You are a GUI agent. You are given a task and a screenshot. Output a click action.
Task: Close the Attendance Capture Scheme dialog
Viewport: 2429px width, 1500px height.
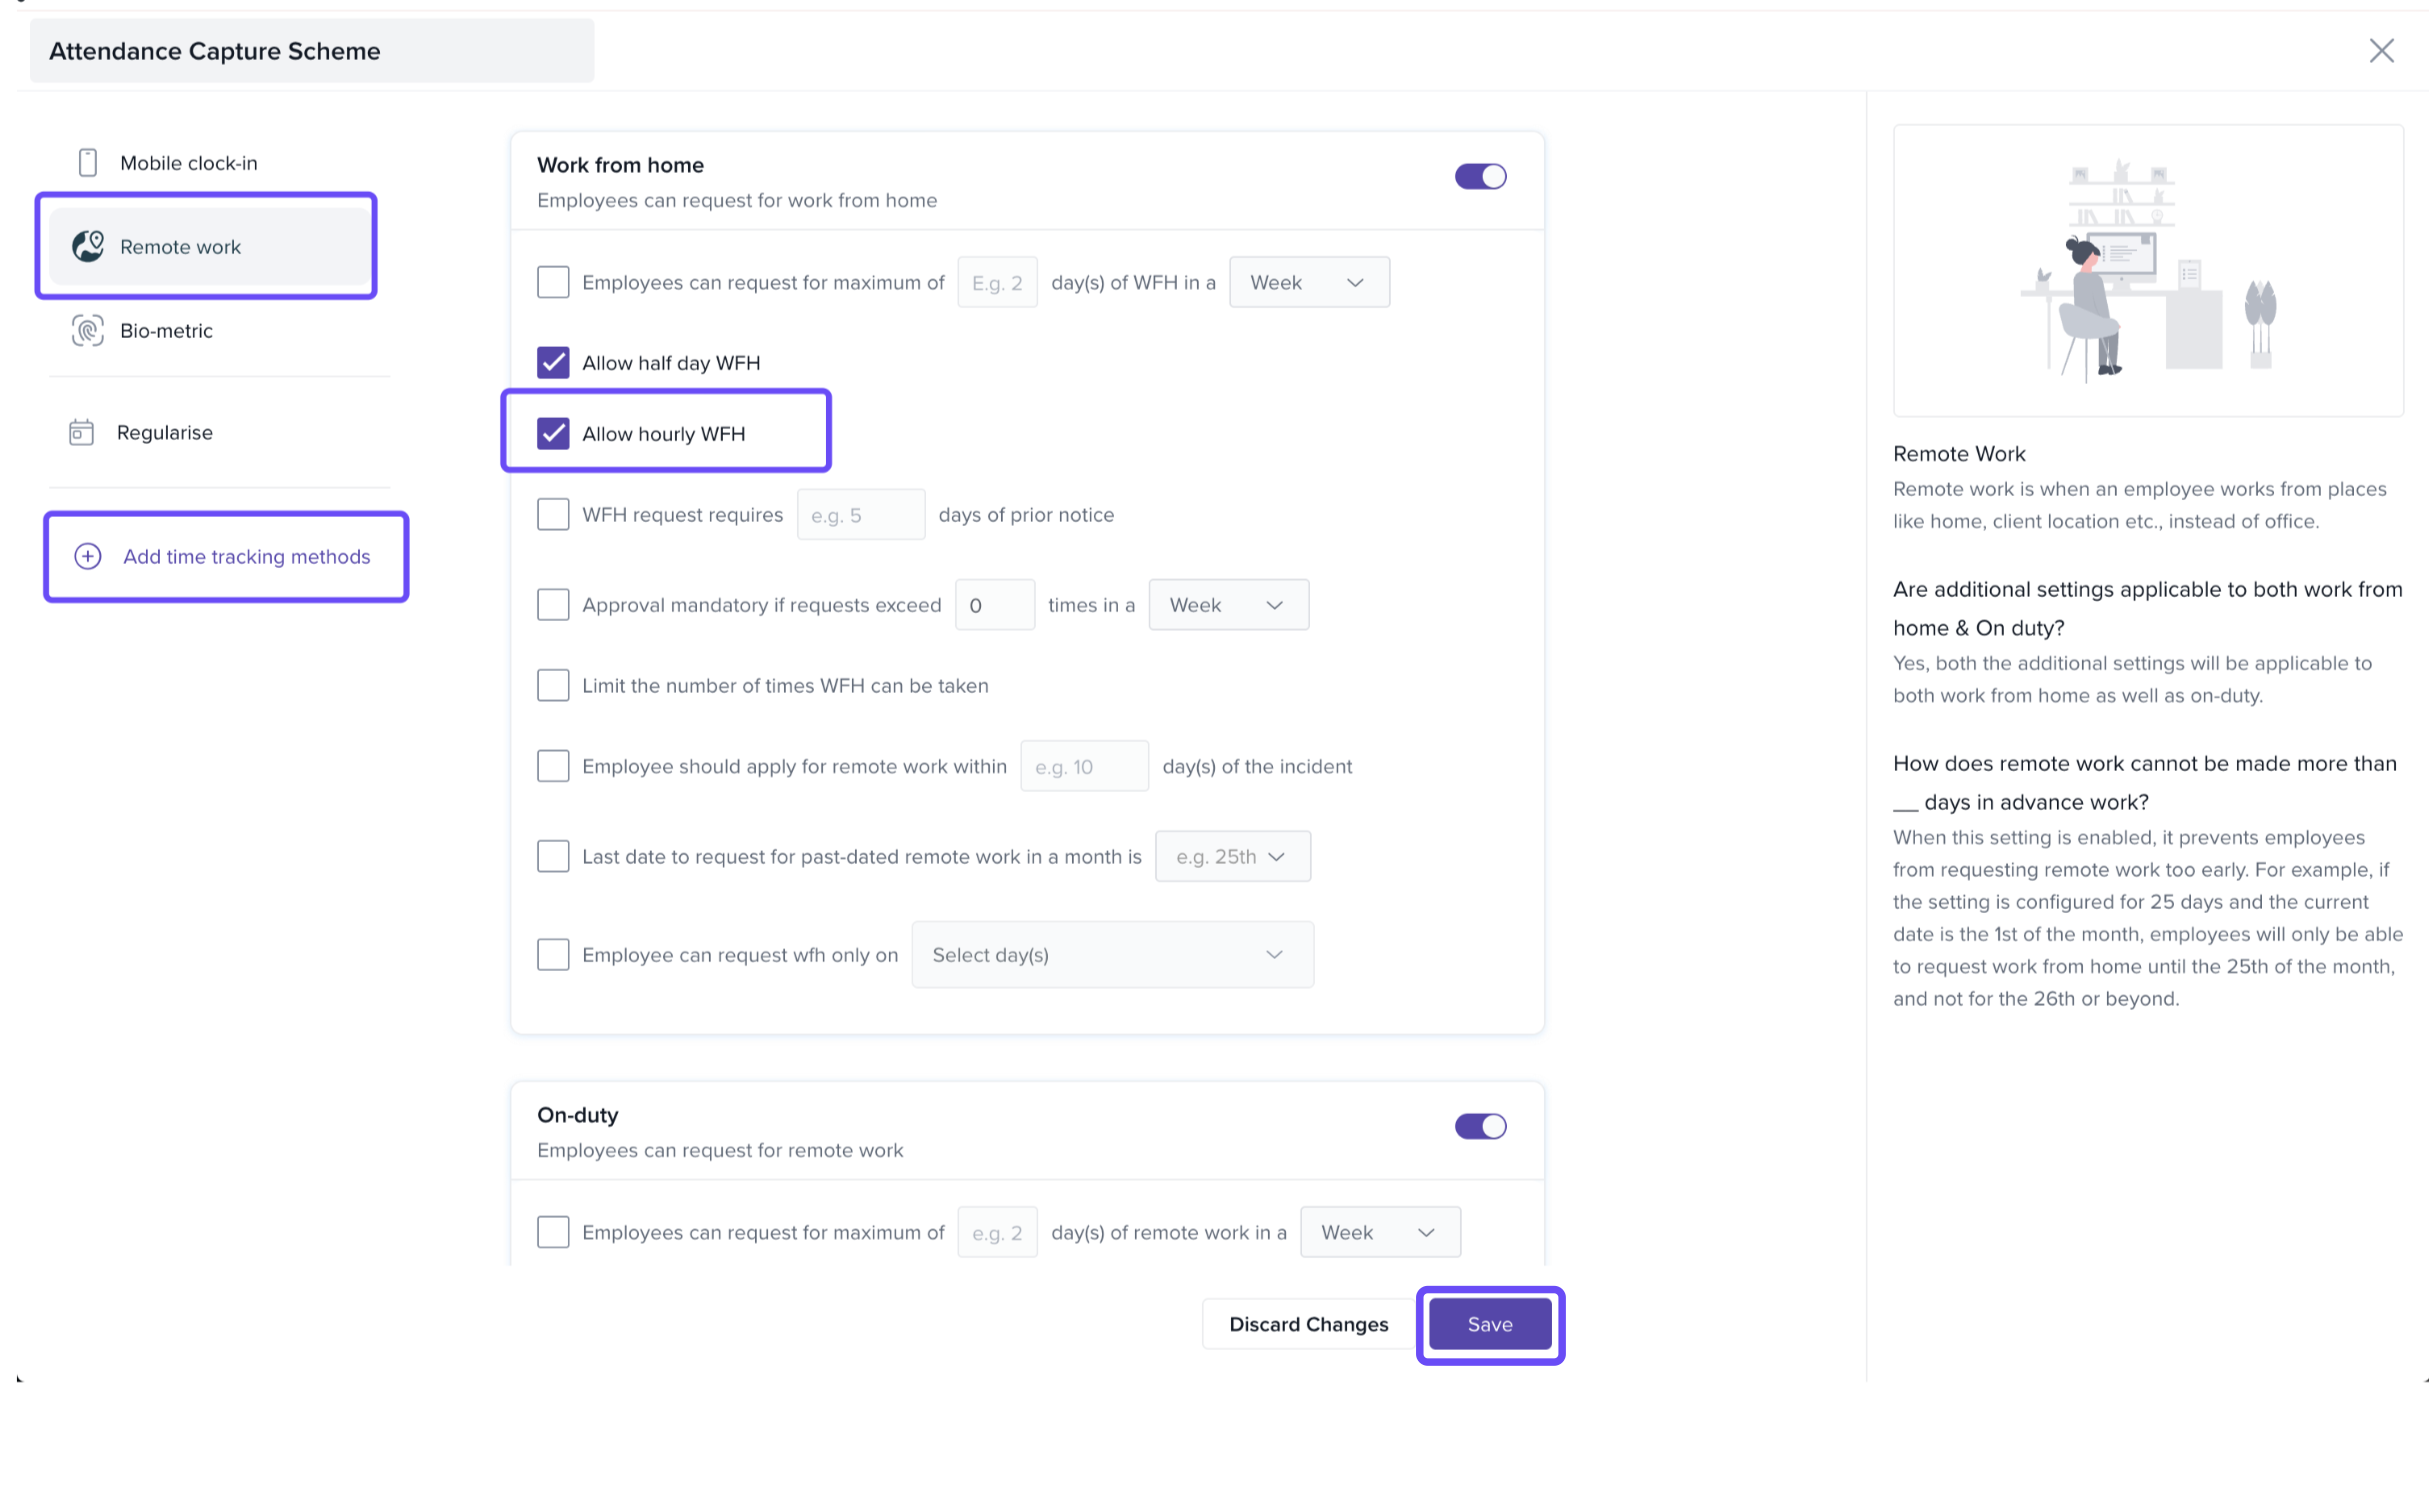[2381, 51]
